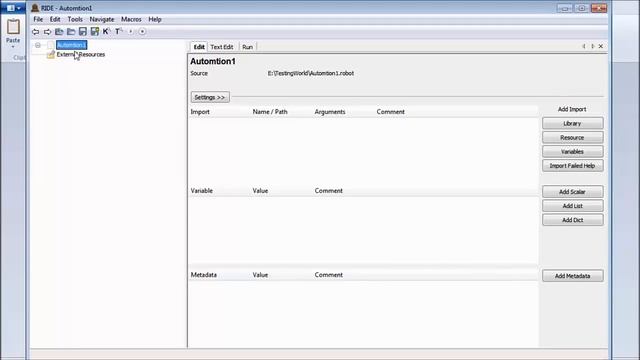
Task: Select External Resources tree item
Action: coord(81,54)
